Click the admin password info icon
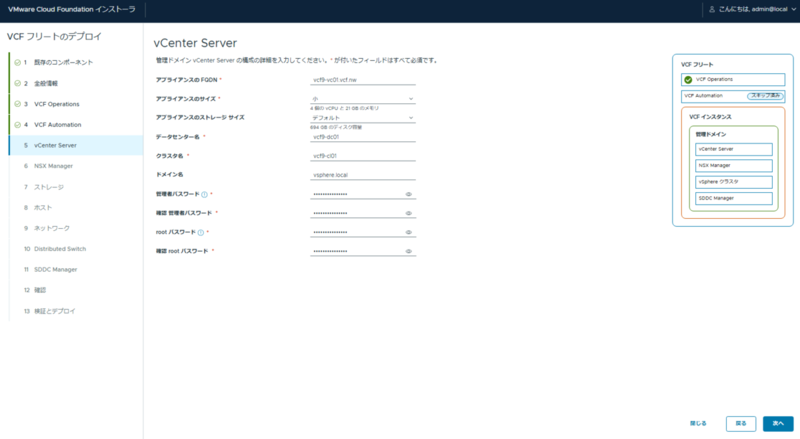This screenshot has height=439, width=800. coord(204,194)
